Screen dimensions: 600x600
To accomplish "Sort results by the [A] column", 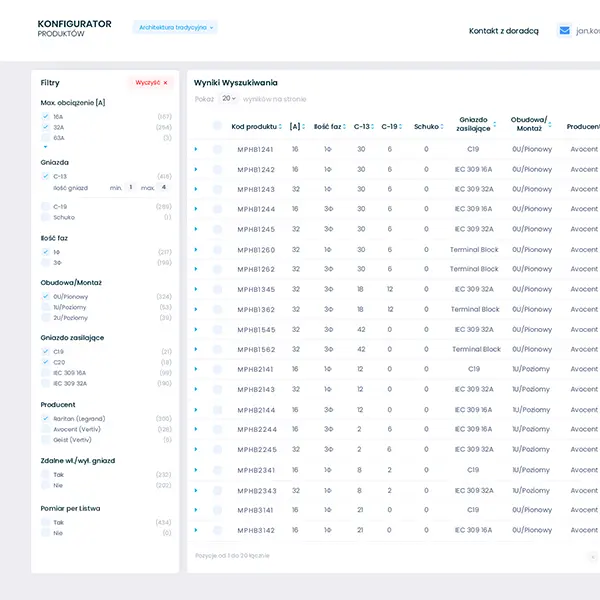I will click(305, 127).
